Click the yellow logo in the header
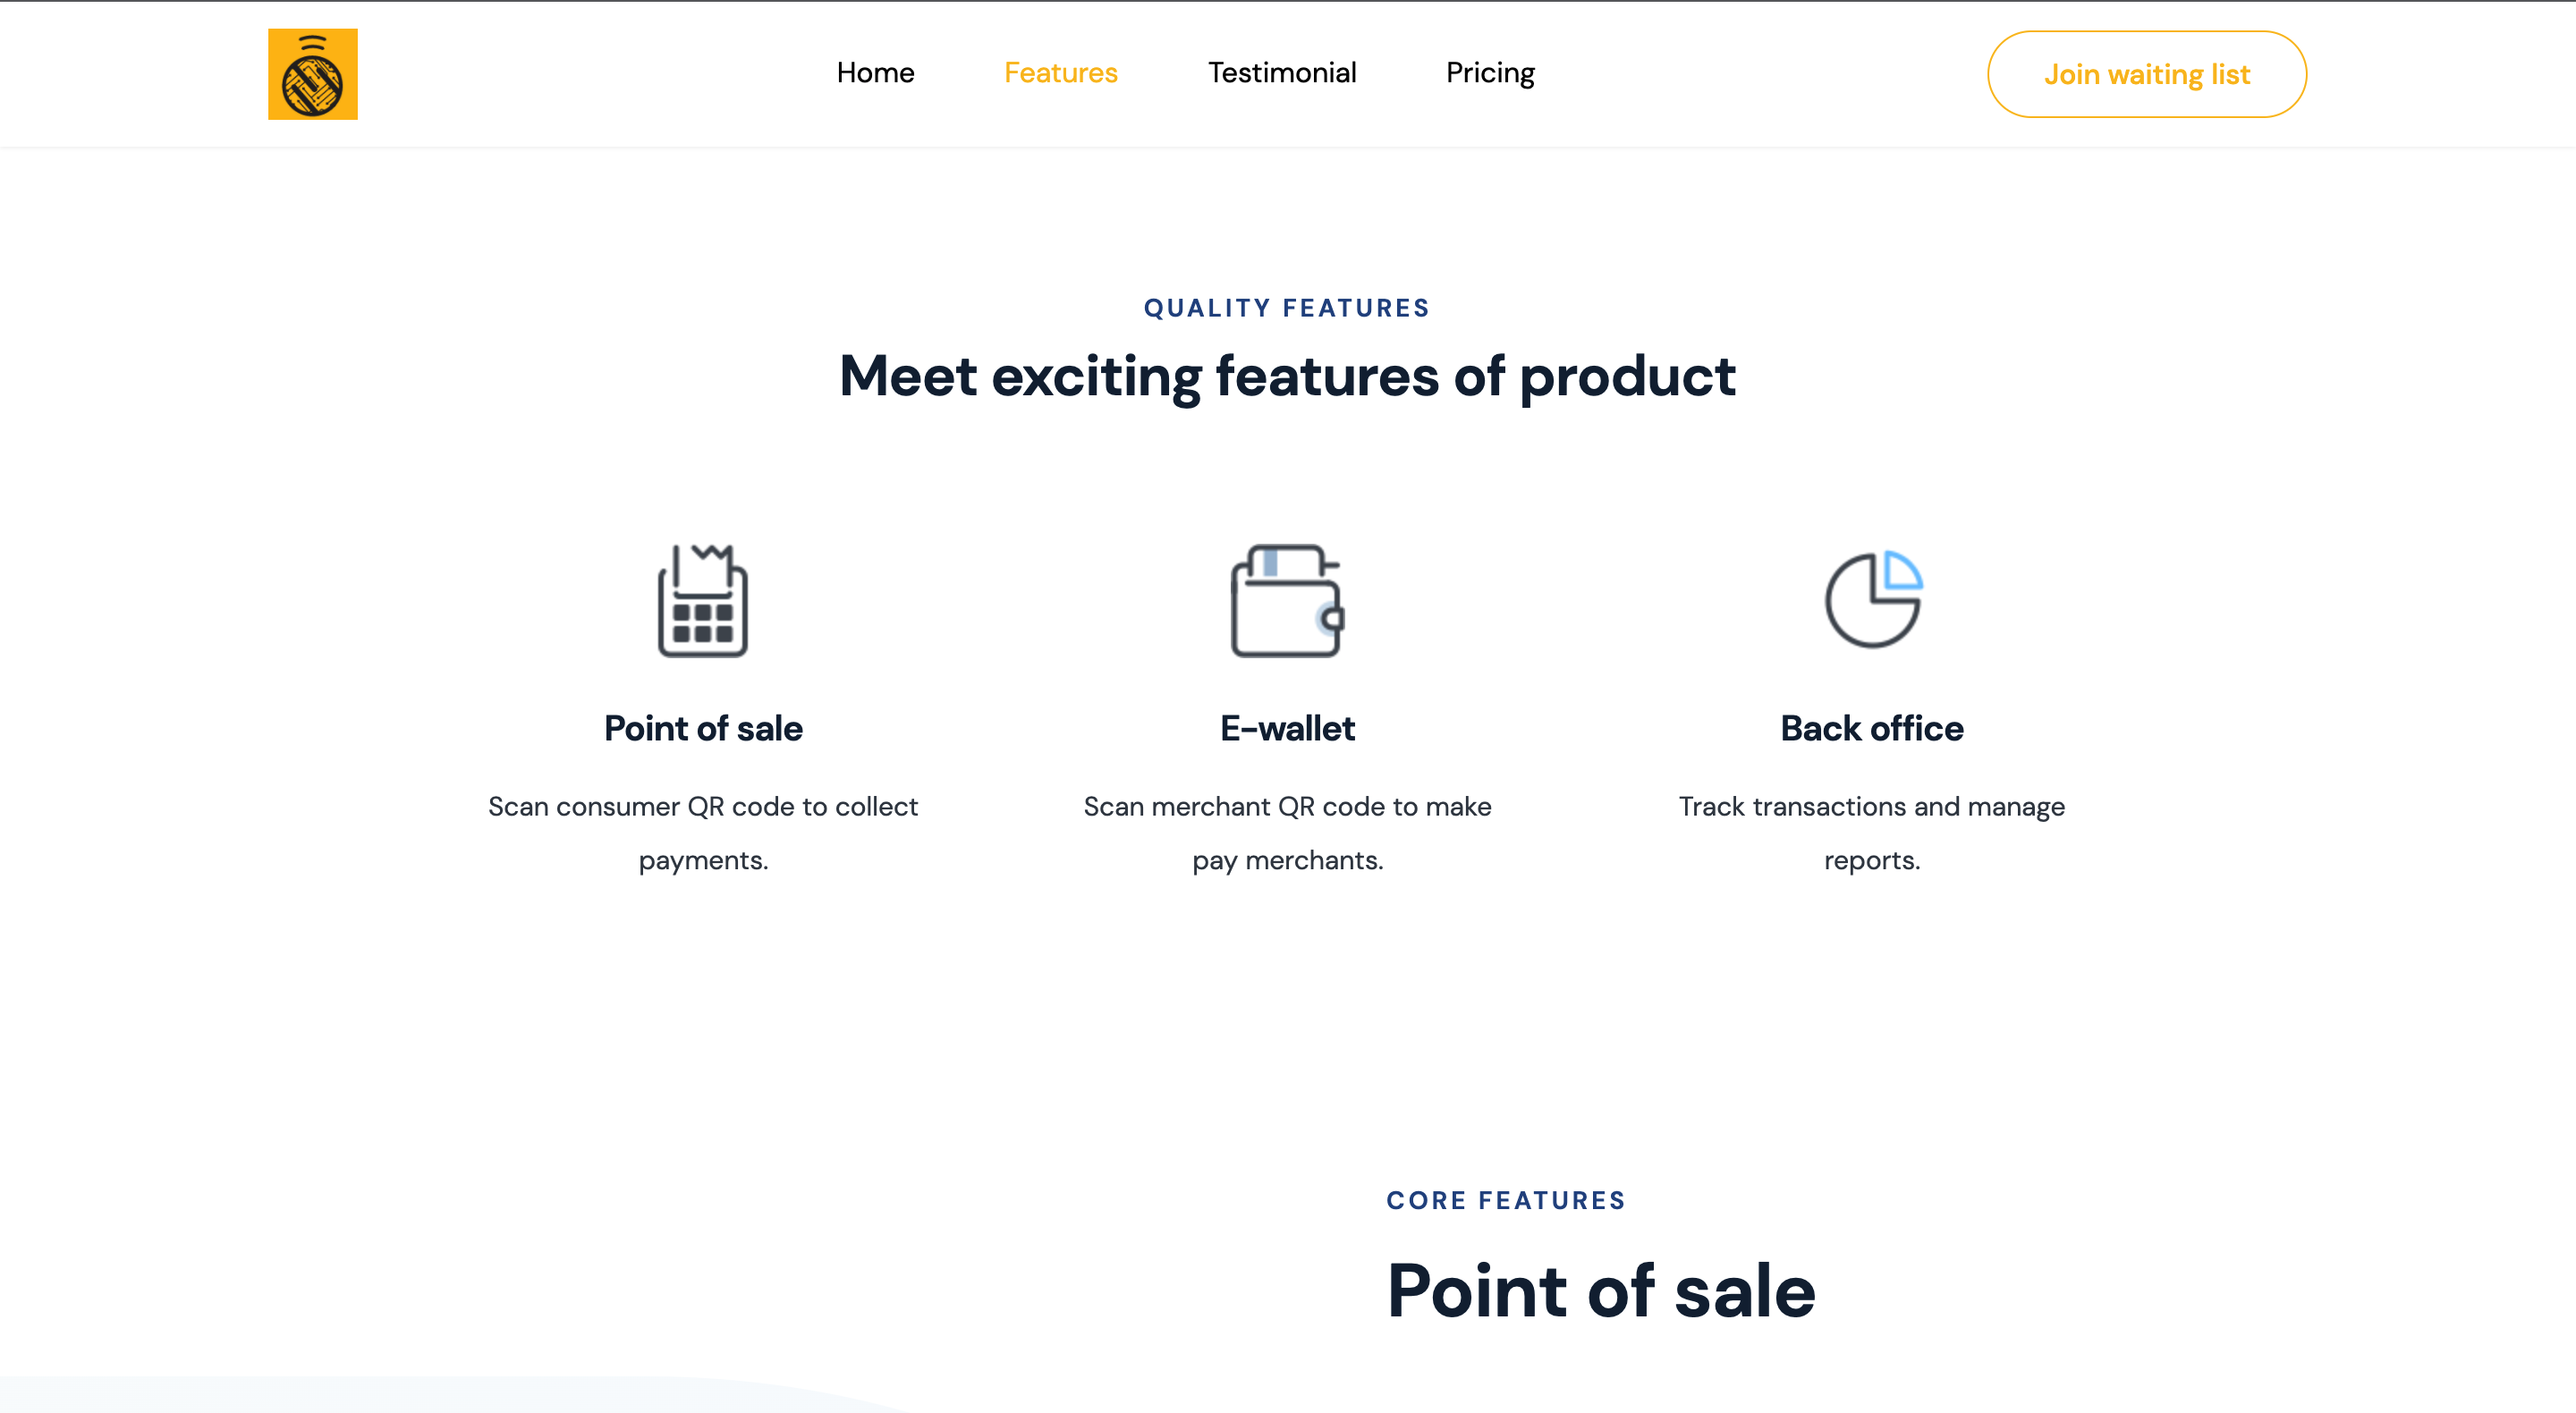 312,74
